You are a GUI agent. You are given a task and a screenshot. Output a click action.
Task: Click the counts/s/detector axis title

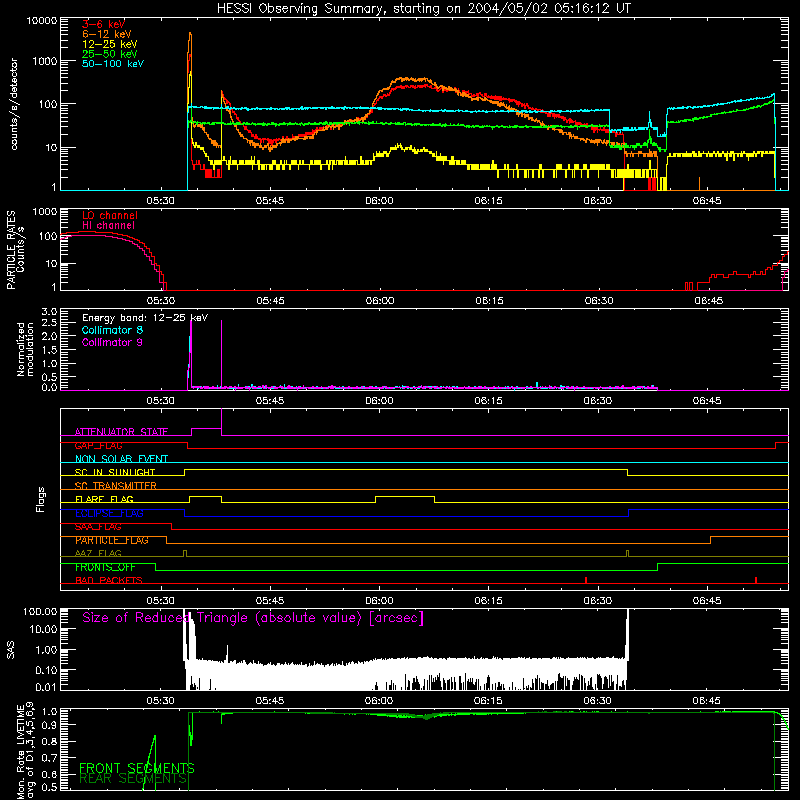14,104
